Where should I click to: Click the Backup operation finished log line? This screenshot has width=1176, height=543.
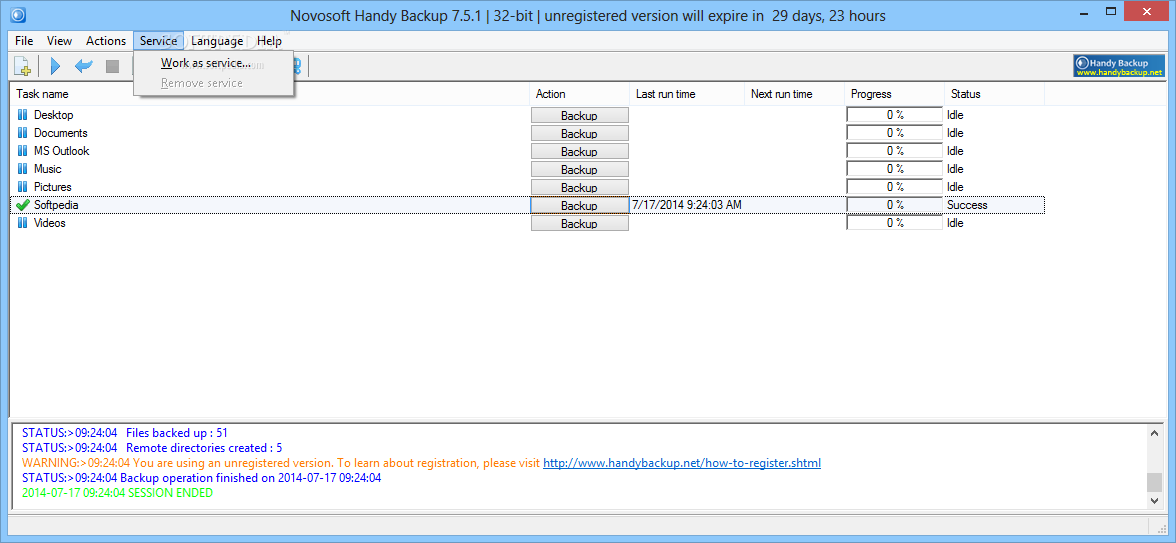[202, 478]
